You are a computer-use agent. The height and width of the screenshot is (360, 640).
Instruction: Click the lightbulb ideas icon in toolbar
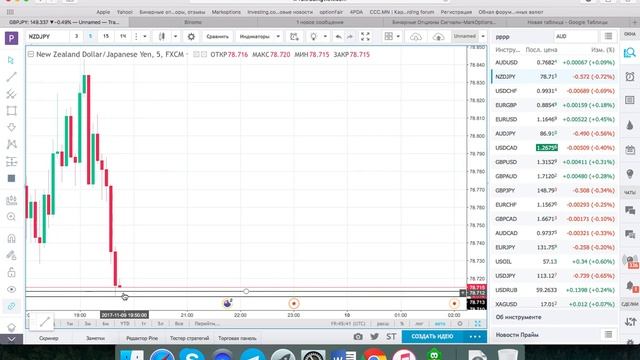click(313, 37)
